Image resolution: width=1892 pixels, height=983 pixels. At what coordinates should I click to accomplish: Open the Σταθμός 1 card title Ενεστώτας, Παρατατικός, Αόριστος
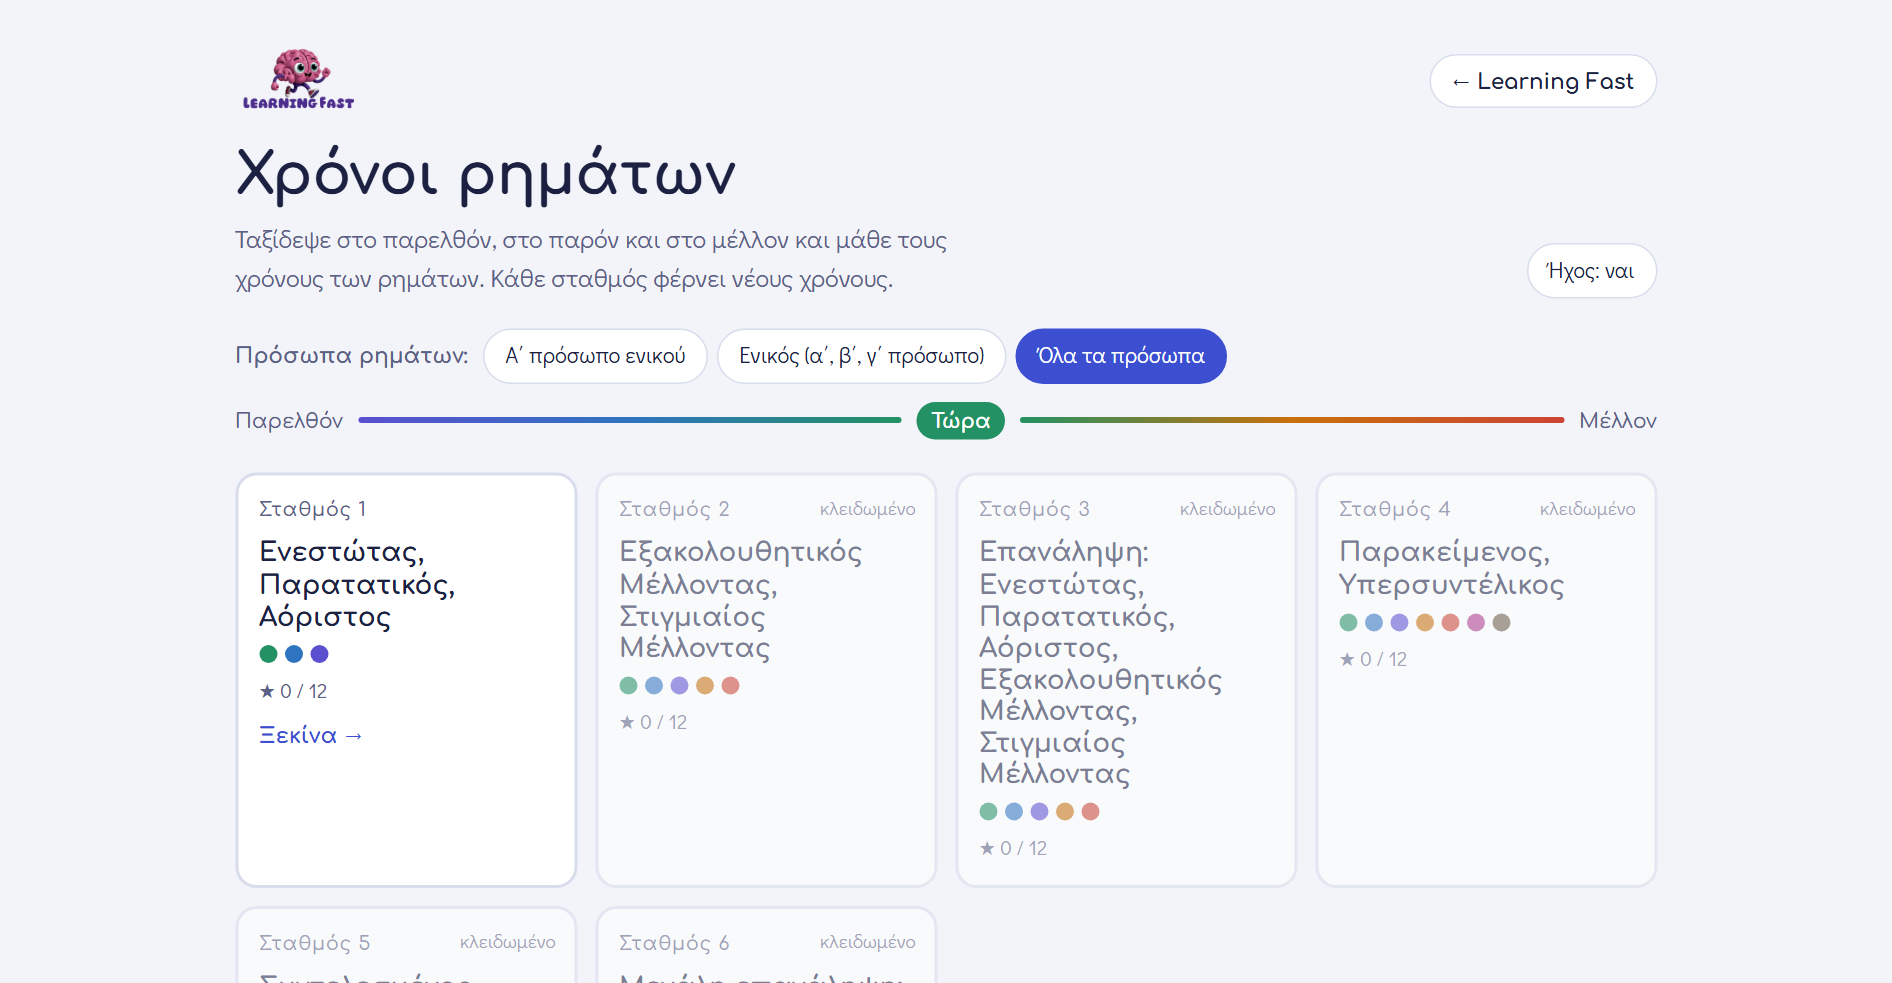click(357, 584)
